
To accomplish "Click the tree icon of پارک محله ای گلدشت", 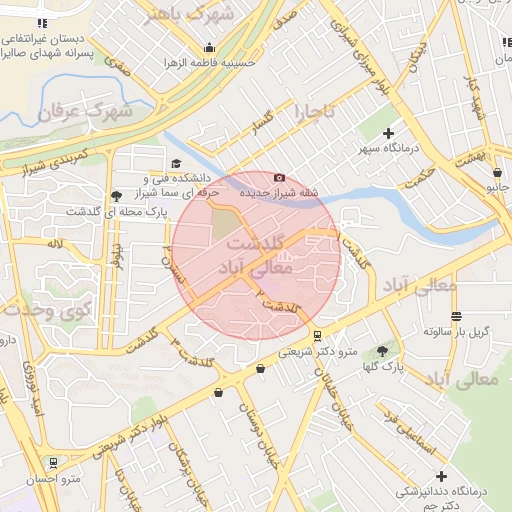I will tap(116, 196).
